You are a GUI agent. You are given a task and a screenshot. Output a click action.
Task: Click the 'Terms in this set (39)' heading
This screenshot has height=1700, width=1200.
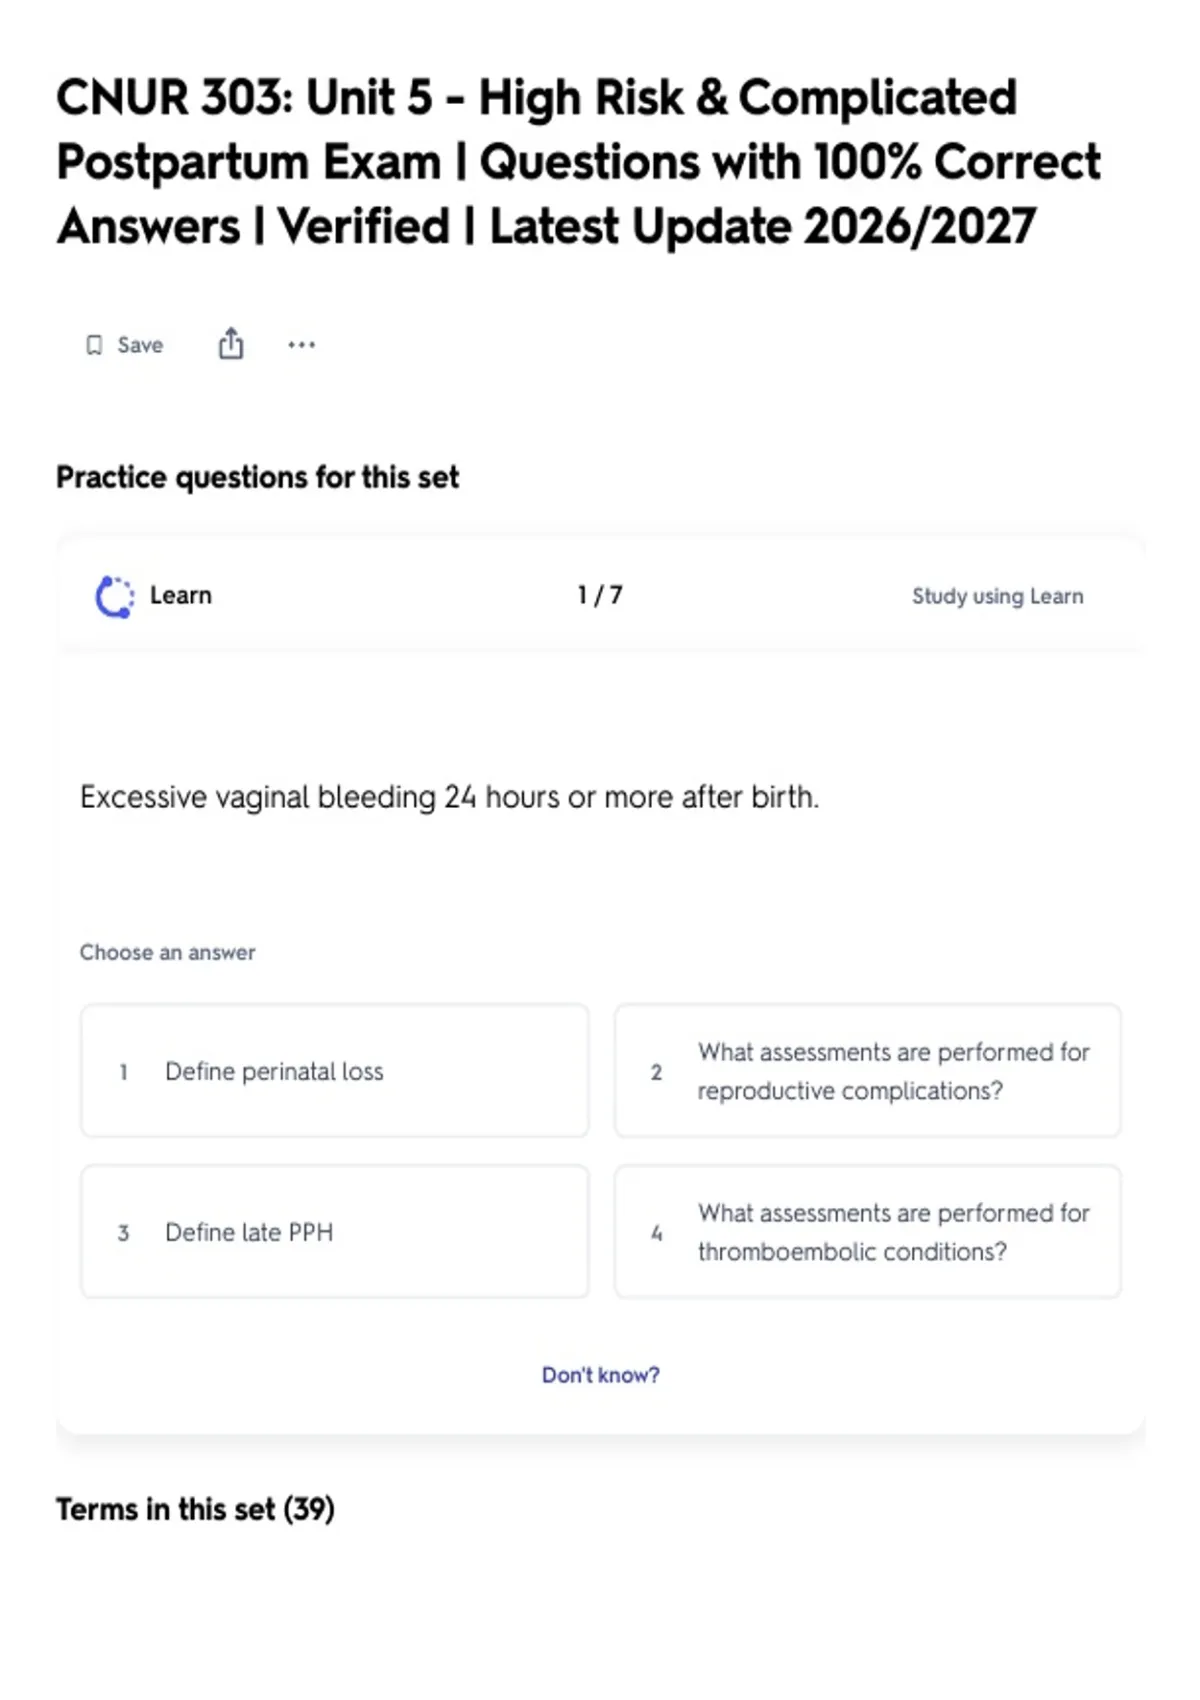tap(195, 1509)
